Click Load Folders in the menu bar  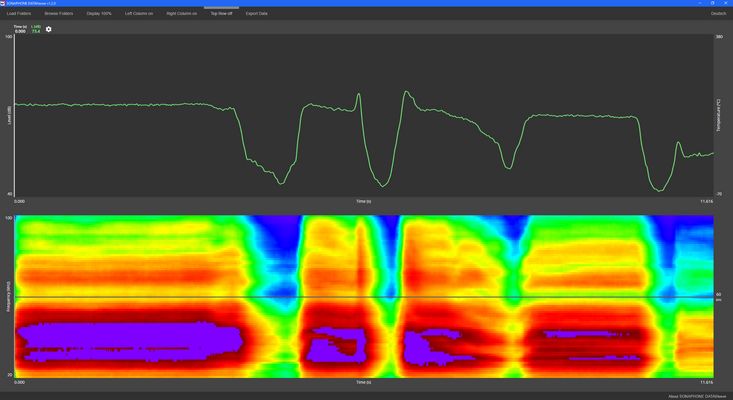(x=18, y=14)
